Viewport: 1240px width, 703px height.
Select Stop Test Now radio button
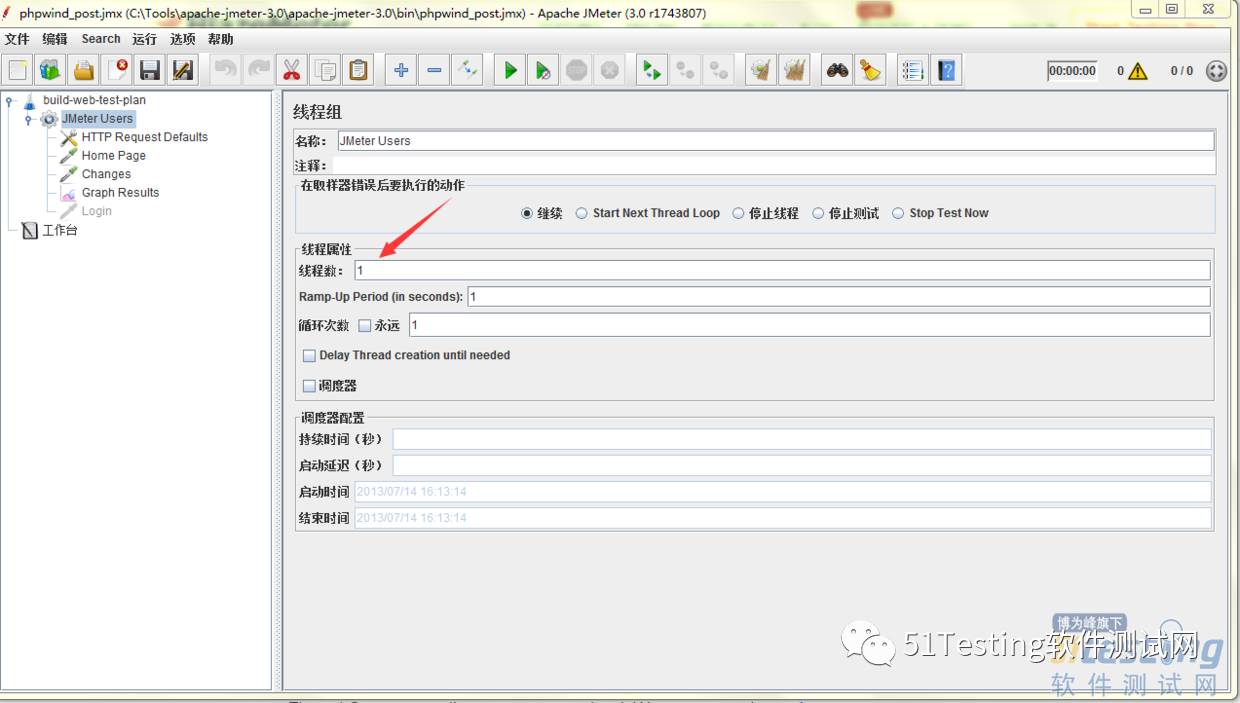point(898,213)
